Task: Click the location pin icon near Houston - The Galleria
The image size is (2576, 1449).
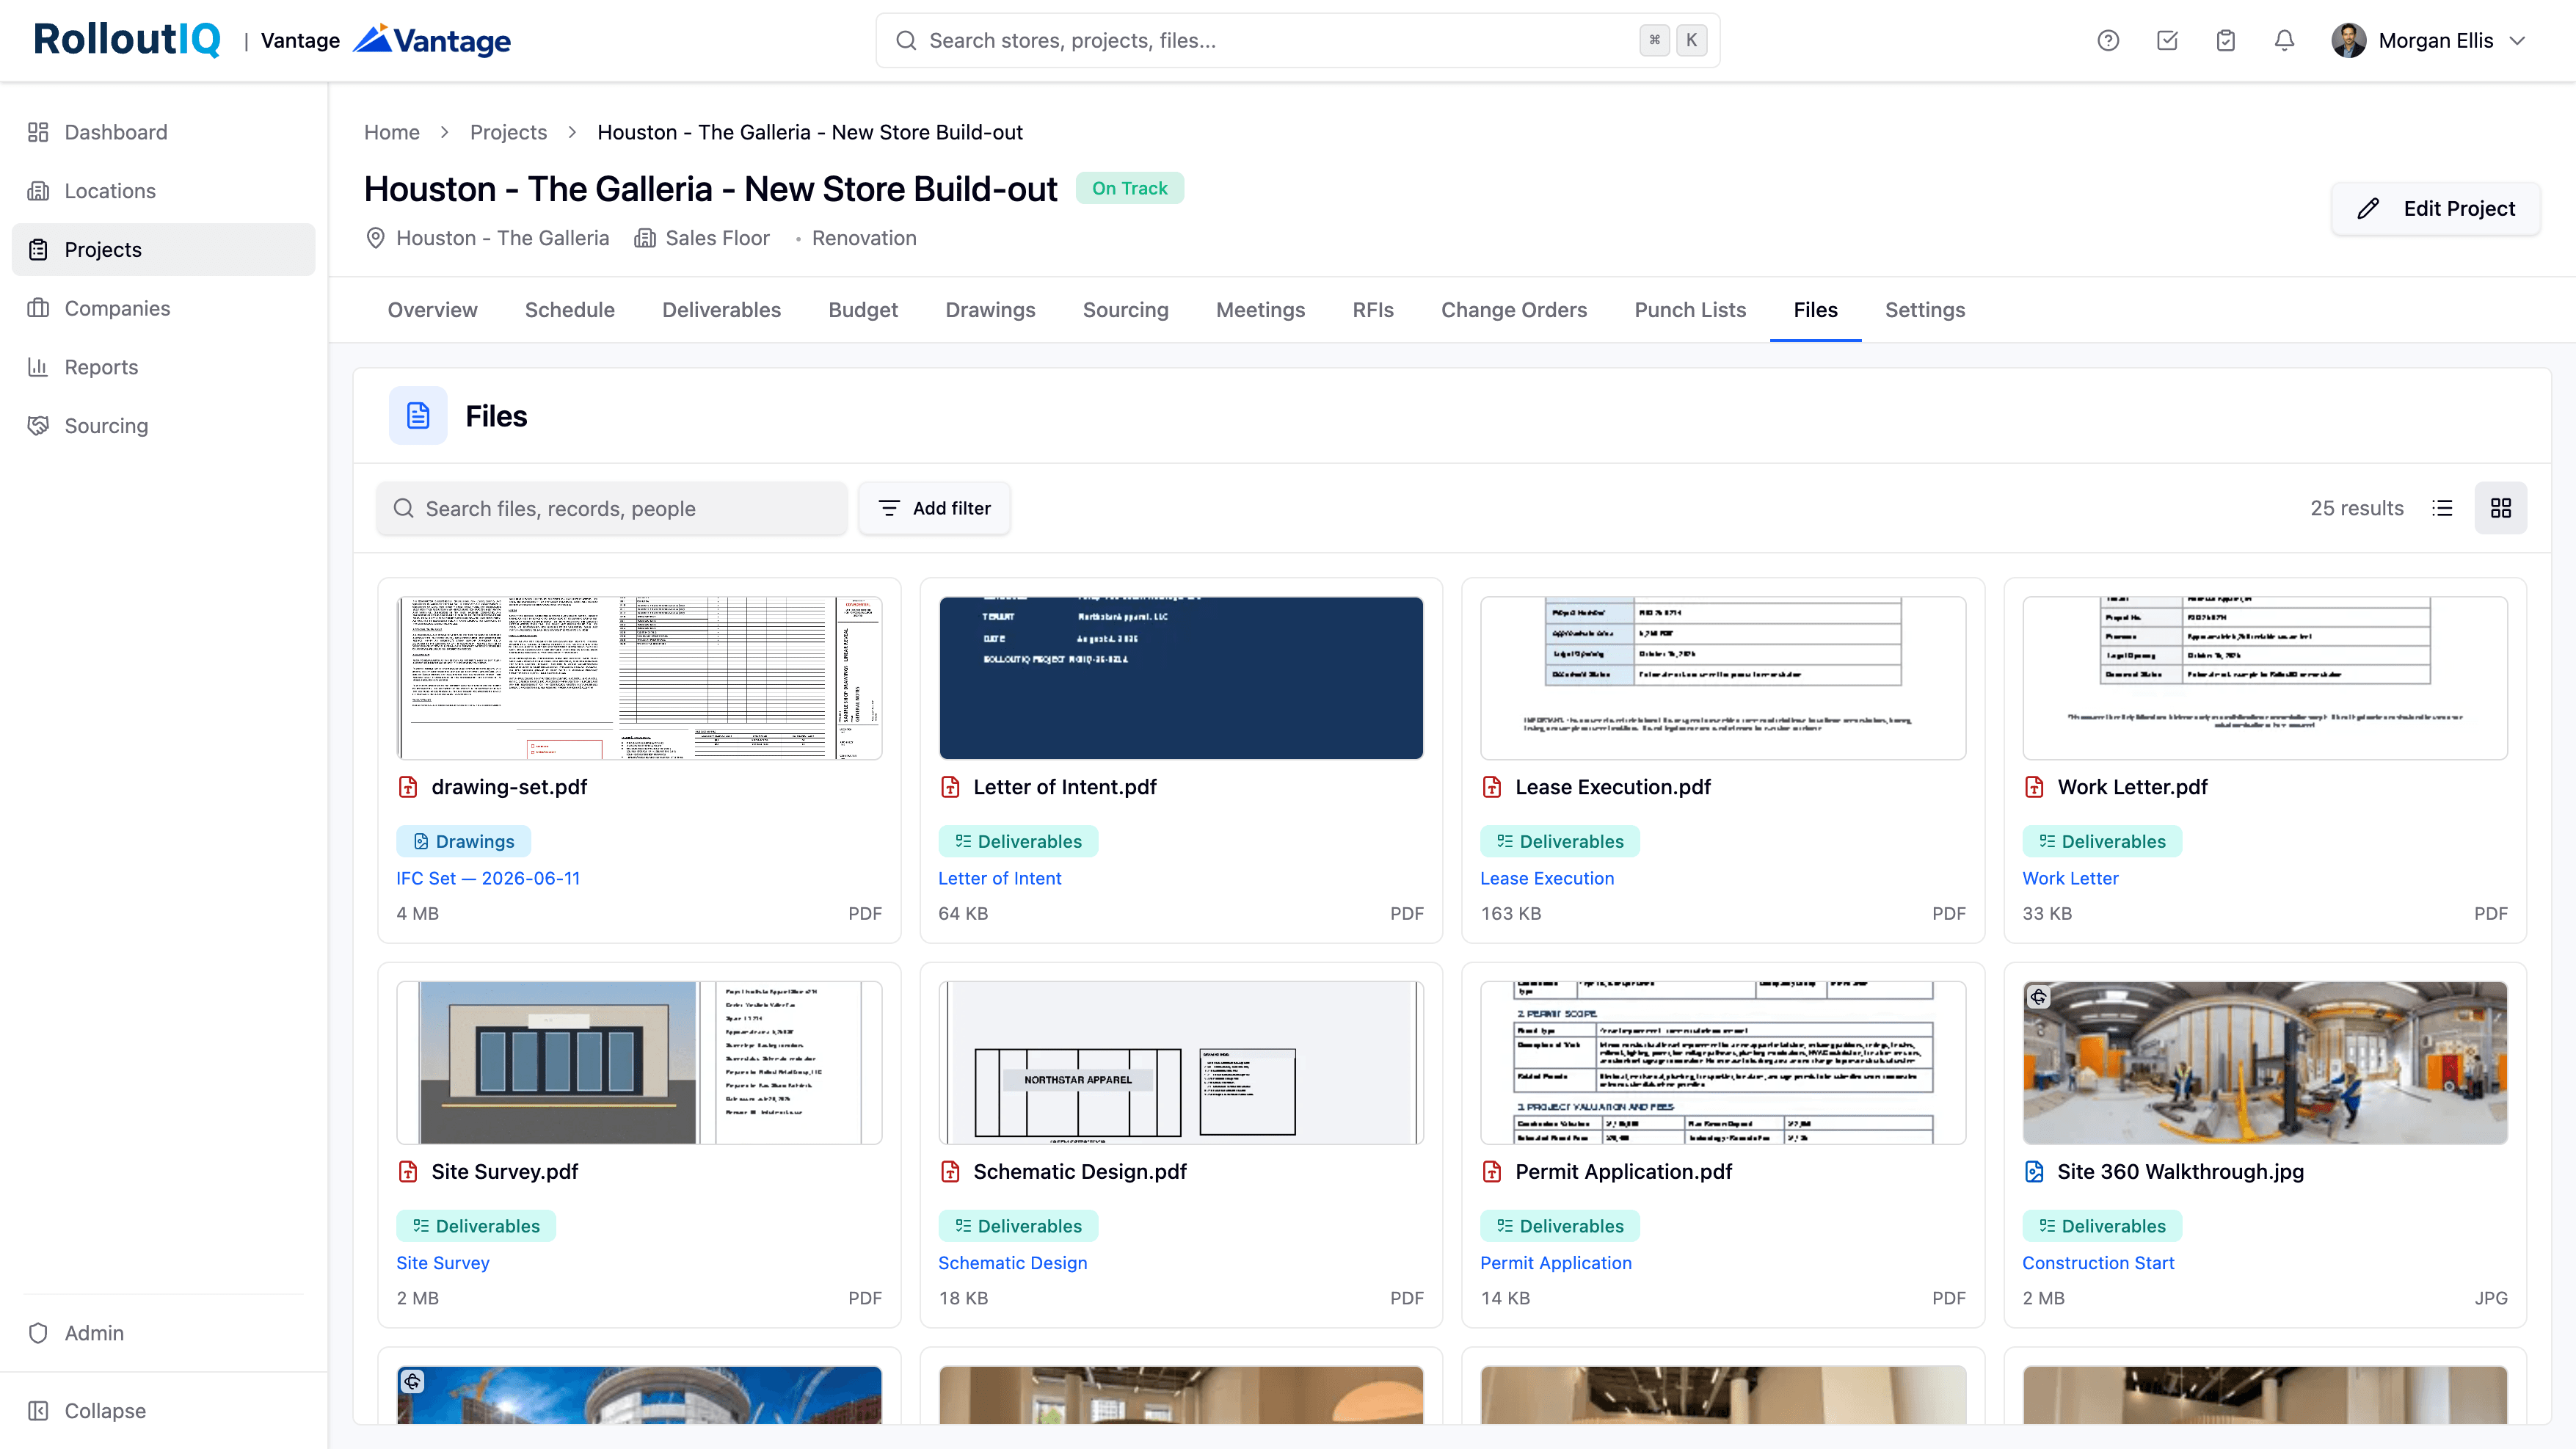Action: pyautogui.click(x=375, y=238)
